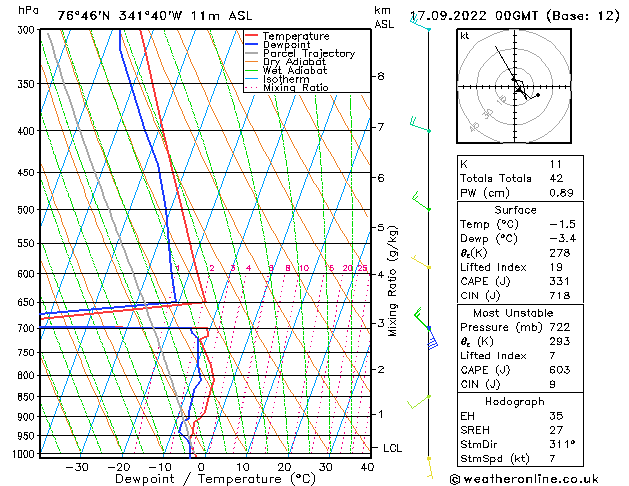
Task: Click the date text '17.09.2022 00GMT (Base: 12)'
Action: pos(515,16)
